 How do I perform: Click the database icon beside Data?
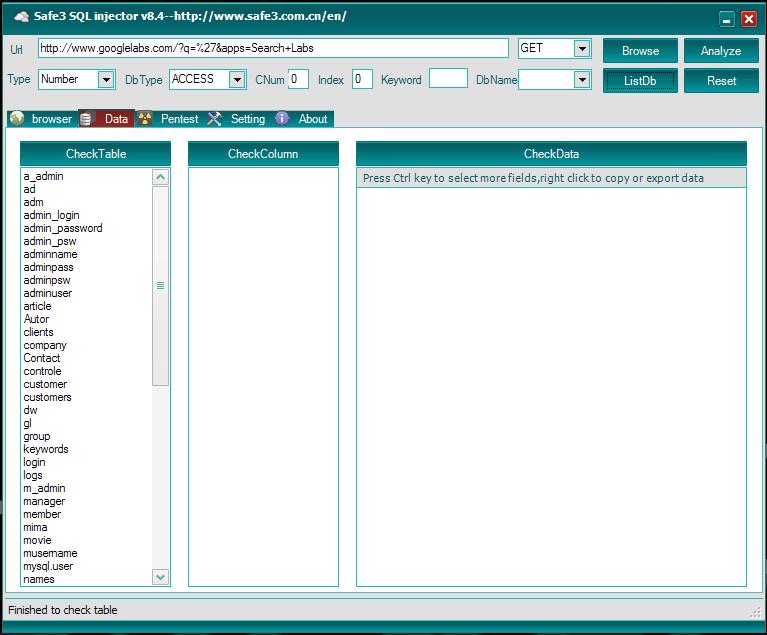point(86,119)
